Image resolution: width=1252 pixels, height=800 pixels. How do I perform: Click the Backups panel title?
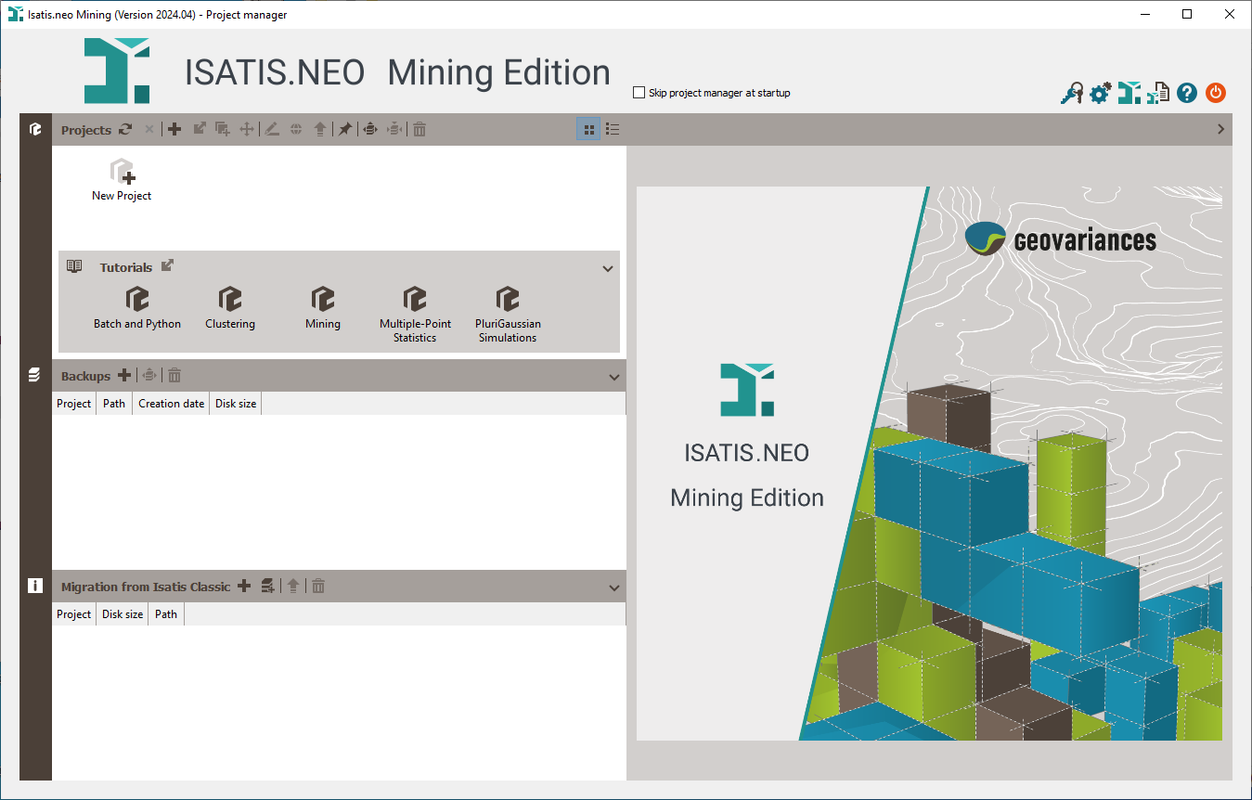[x=86, y=376]
